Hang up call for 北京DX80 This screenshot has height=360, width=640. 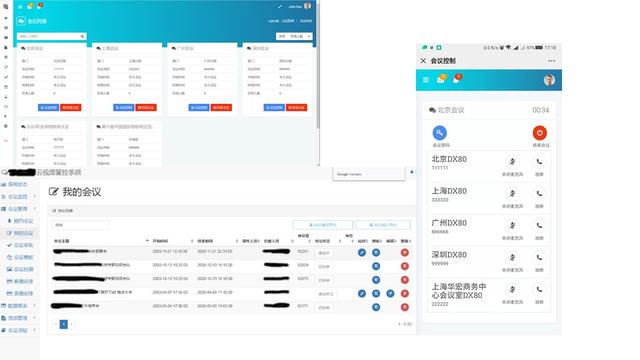[x=539, y=162]
